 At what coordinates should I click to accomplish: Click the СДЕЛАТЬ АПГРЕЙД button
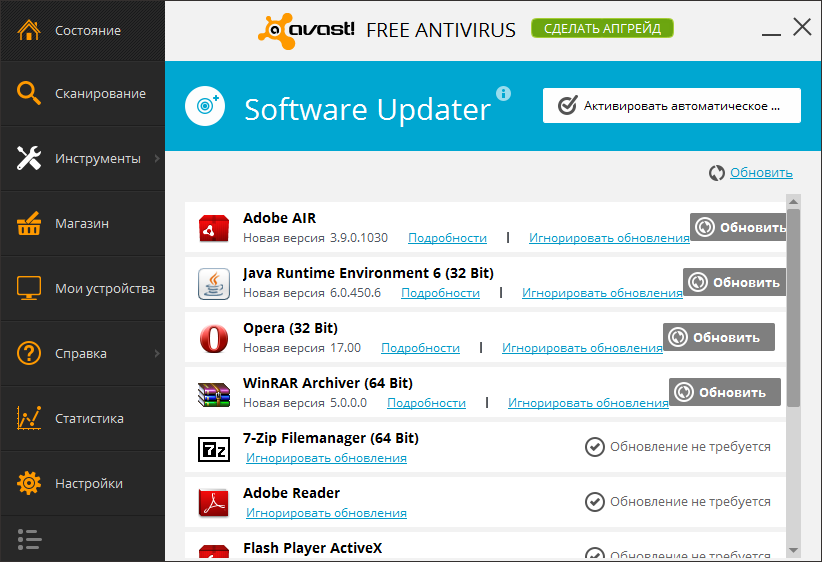click(602, 28)
